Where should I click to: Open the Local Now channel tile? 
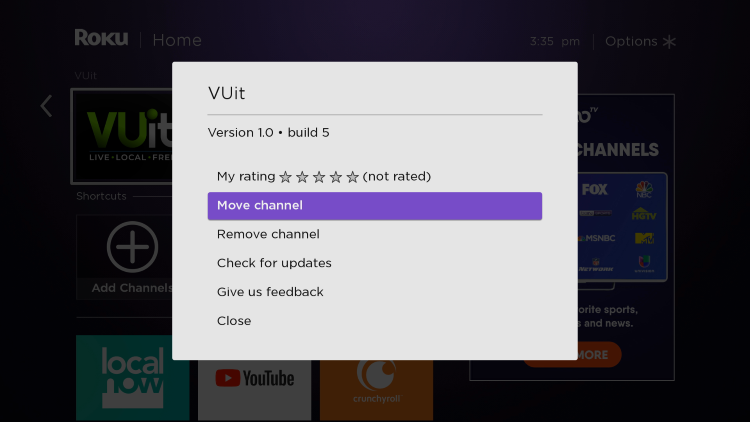pyautogui.click(x=132, y=378)
